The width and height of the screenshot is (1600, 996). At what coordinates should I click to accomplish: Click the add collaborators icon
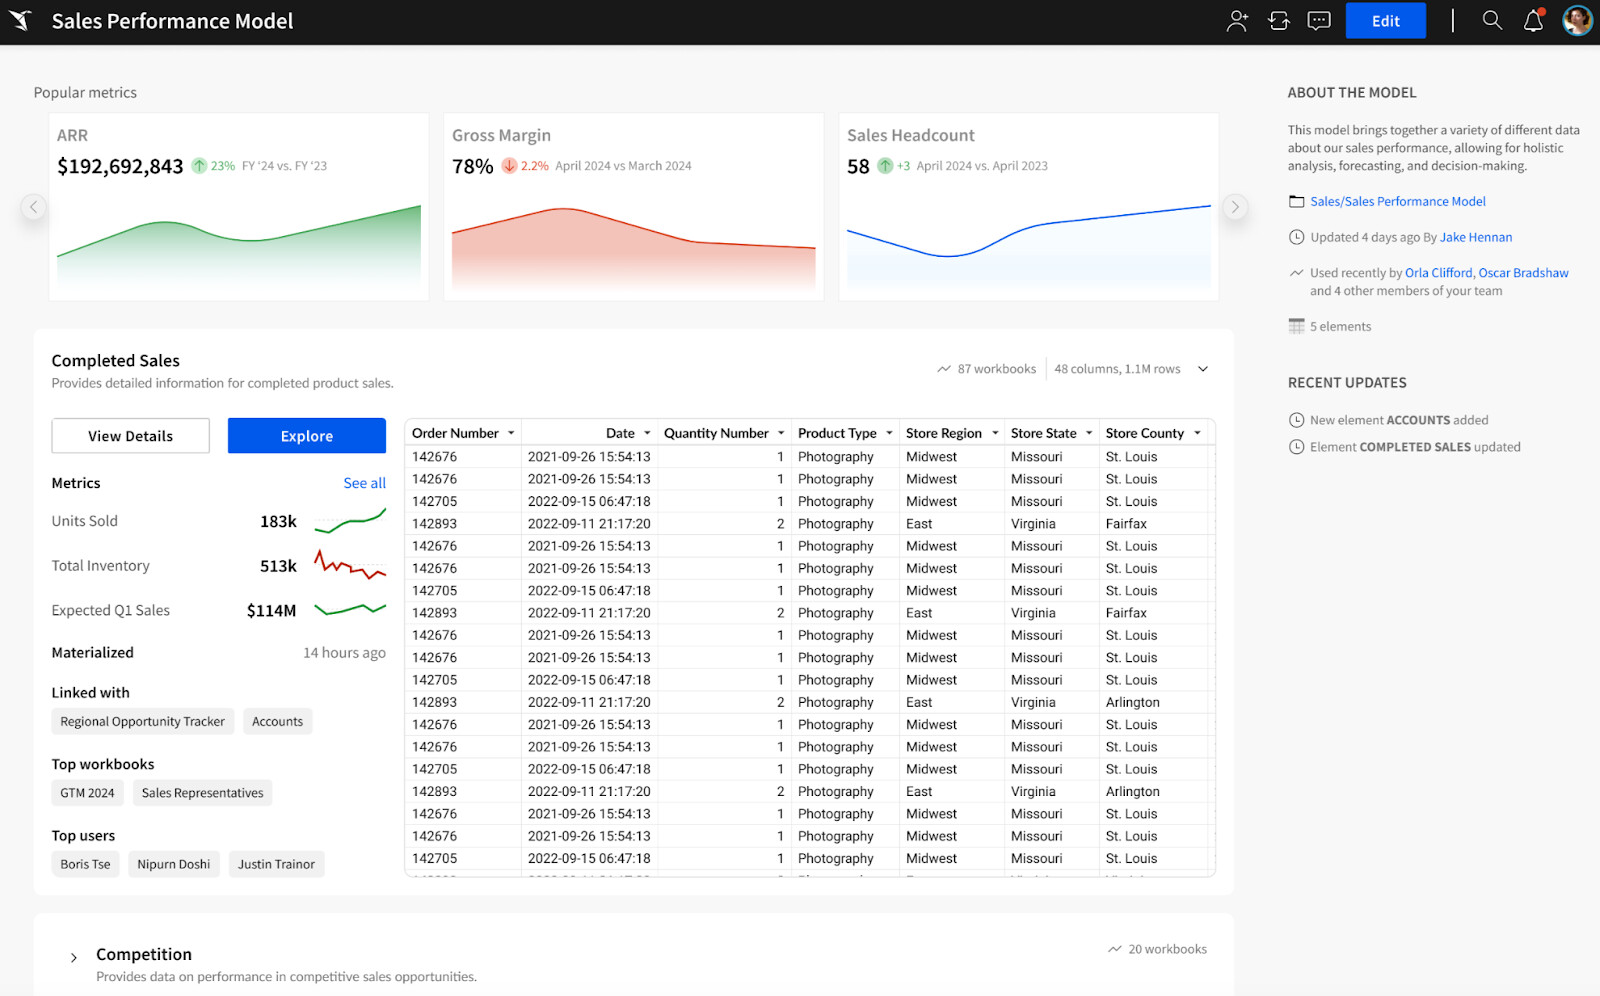(1237, 20)
